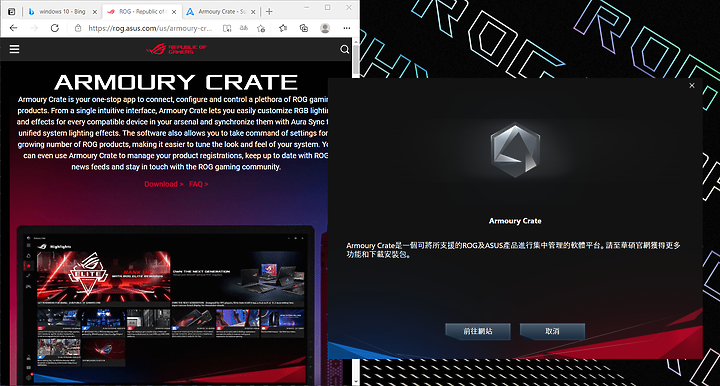Open the 'FAQ >' link
This screenshot has width=720, height=386.
pyautogui.click(x=198, y=184)
